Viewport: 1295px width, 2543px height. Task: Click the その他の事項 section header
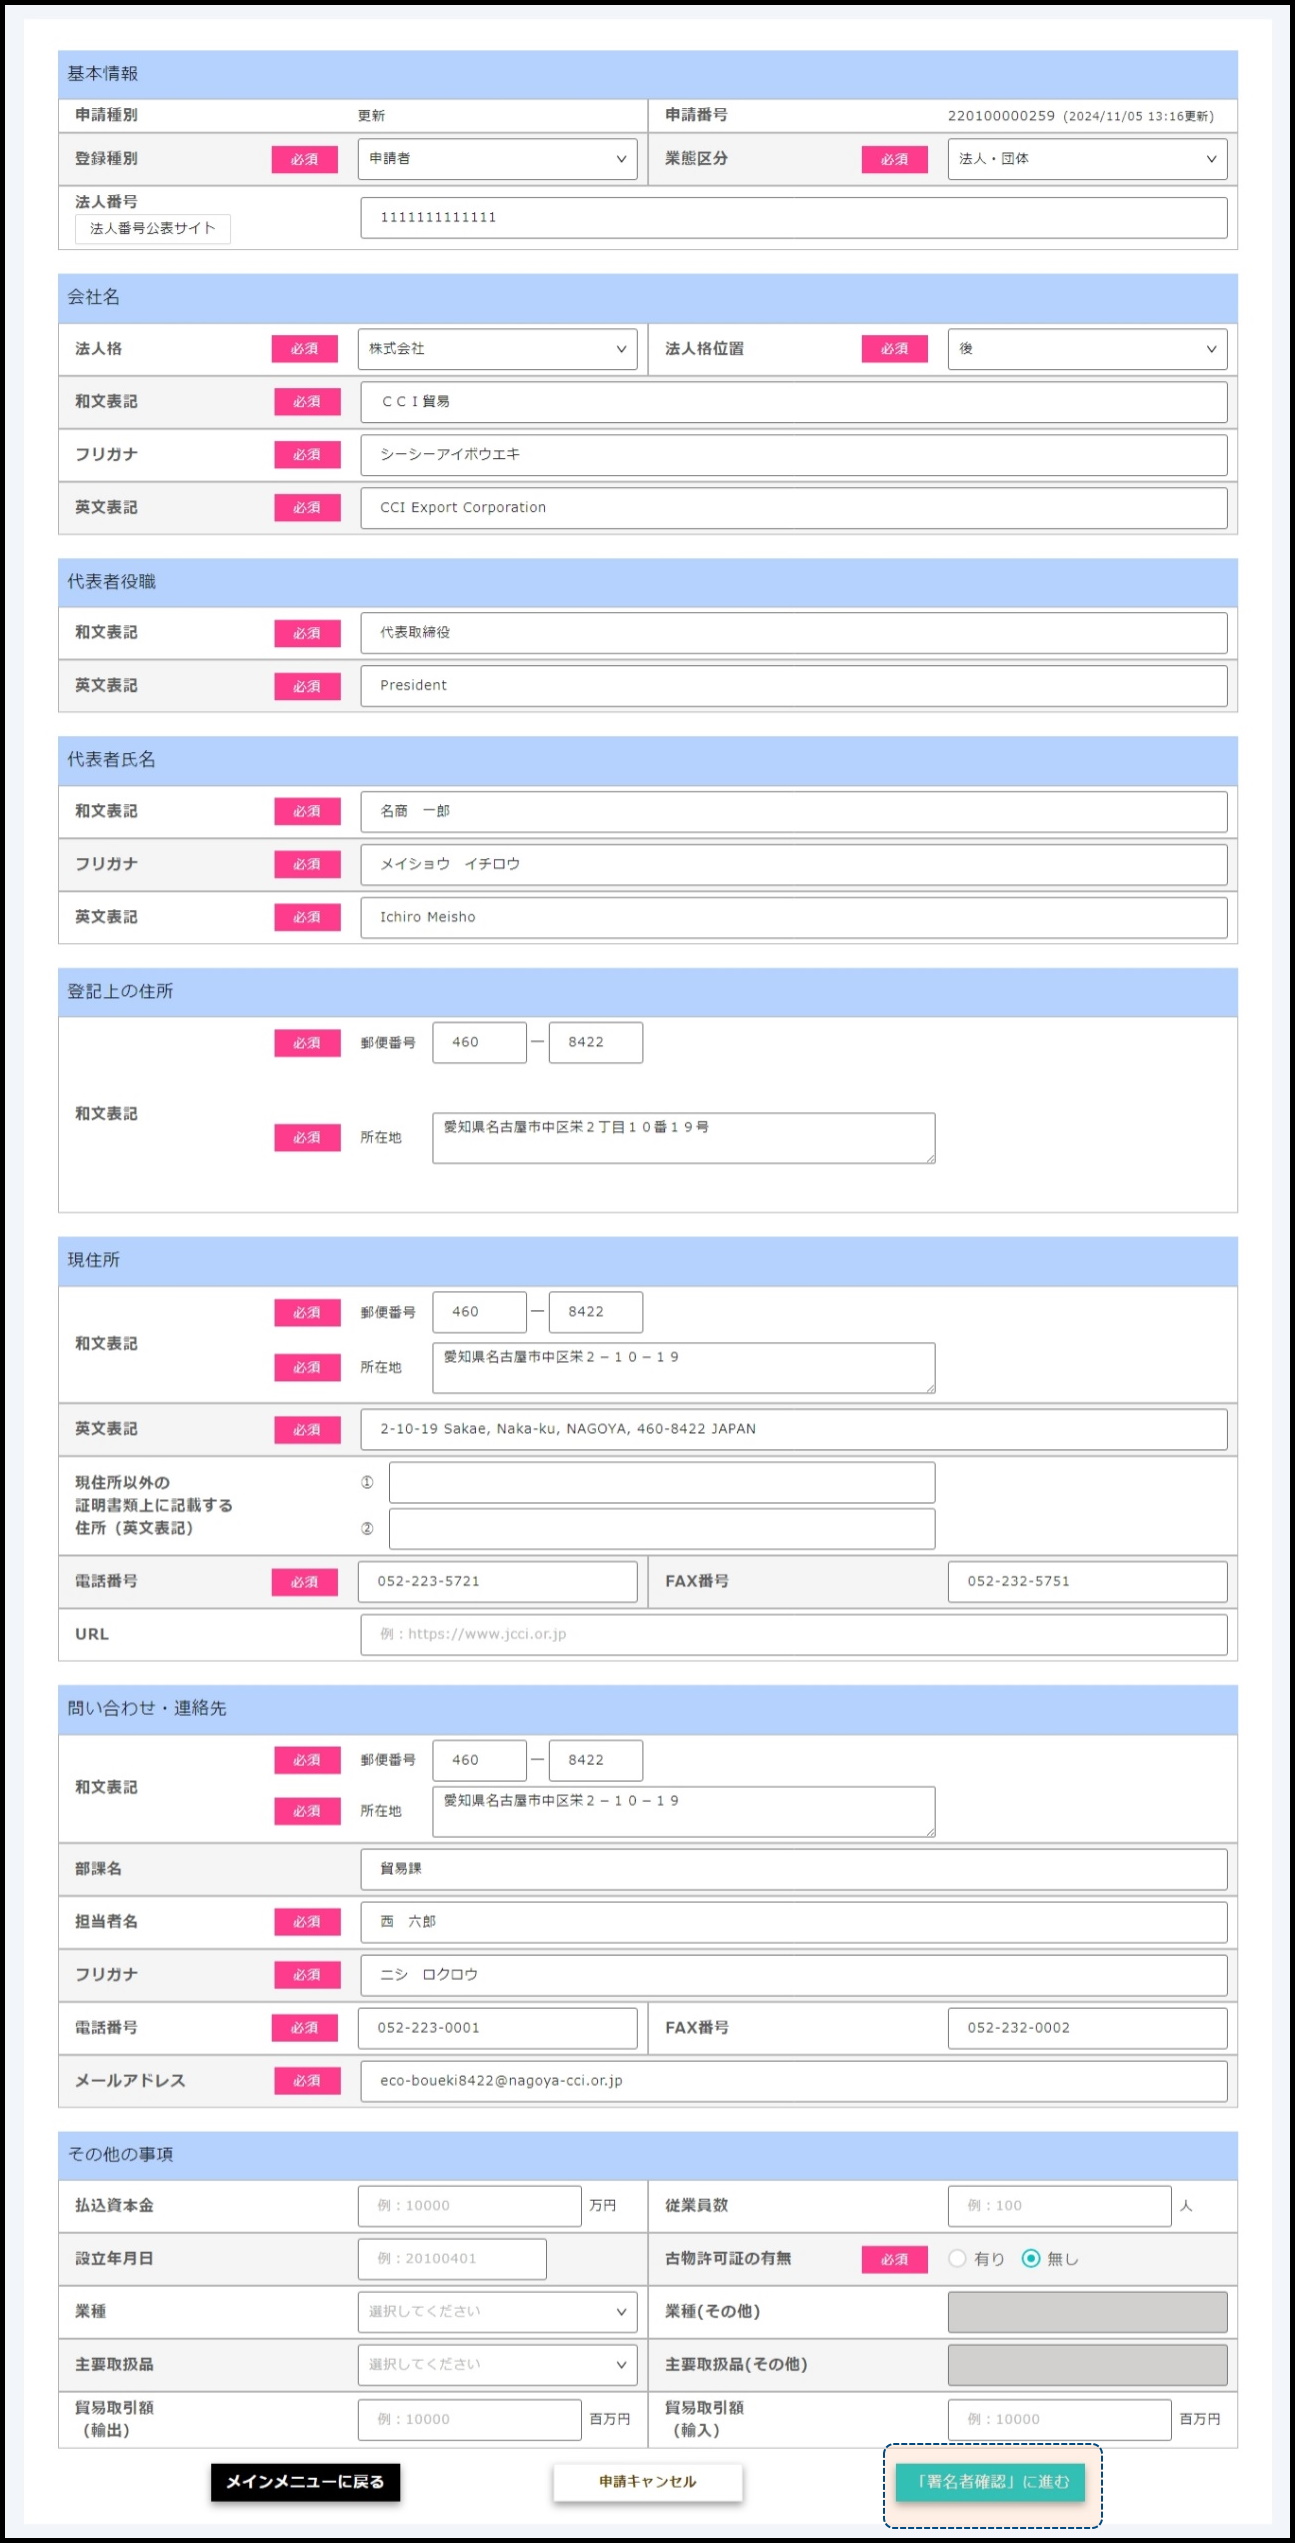pos(648,2155)
